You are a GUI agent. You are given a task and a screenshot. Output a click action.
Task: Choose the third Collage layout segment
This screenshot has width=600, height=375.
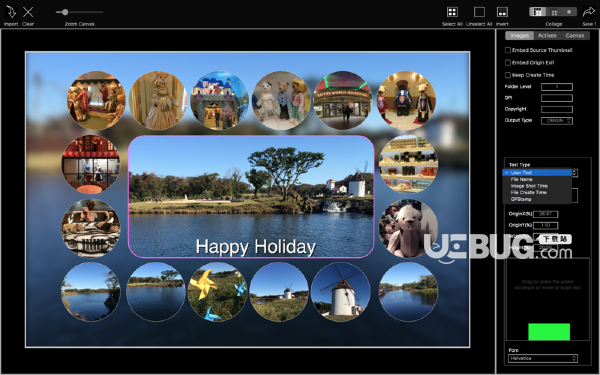569,12
